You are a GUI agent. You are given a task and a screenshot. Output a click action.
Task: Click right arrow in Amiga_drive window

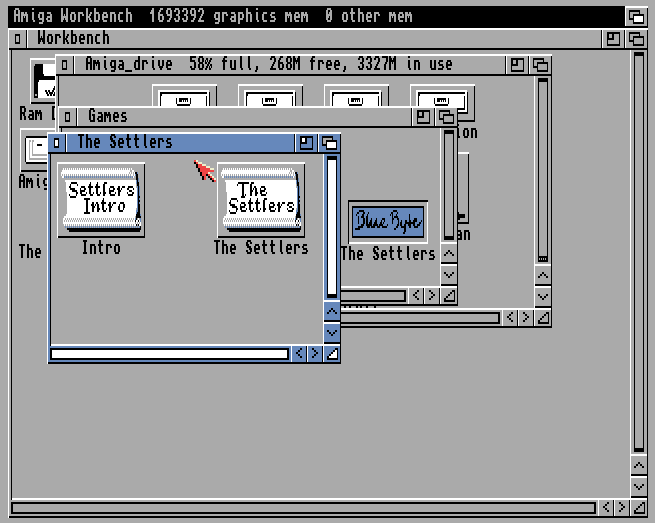[526, 318]
